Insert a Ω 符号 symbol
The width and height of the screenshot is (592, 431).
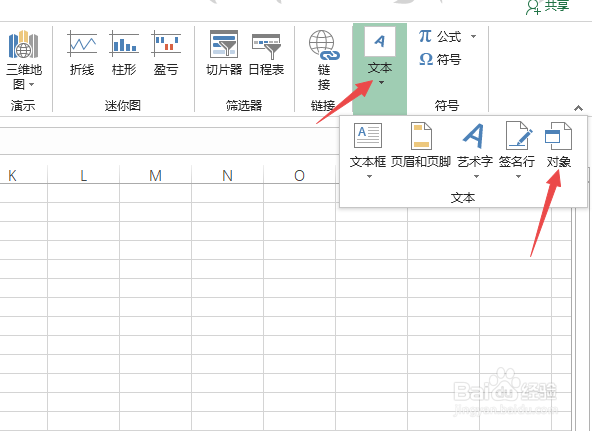pyautogui.click(x=440, y=59)
